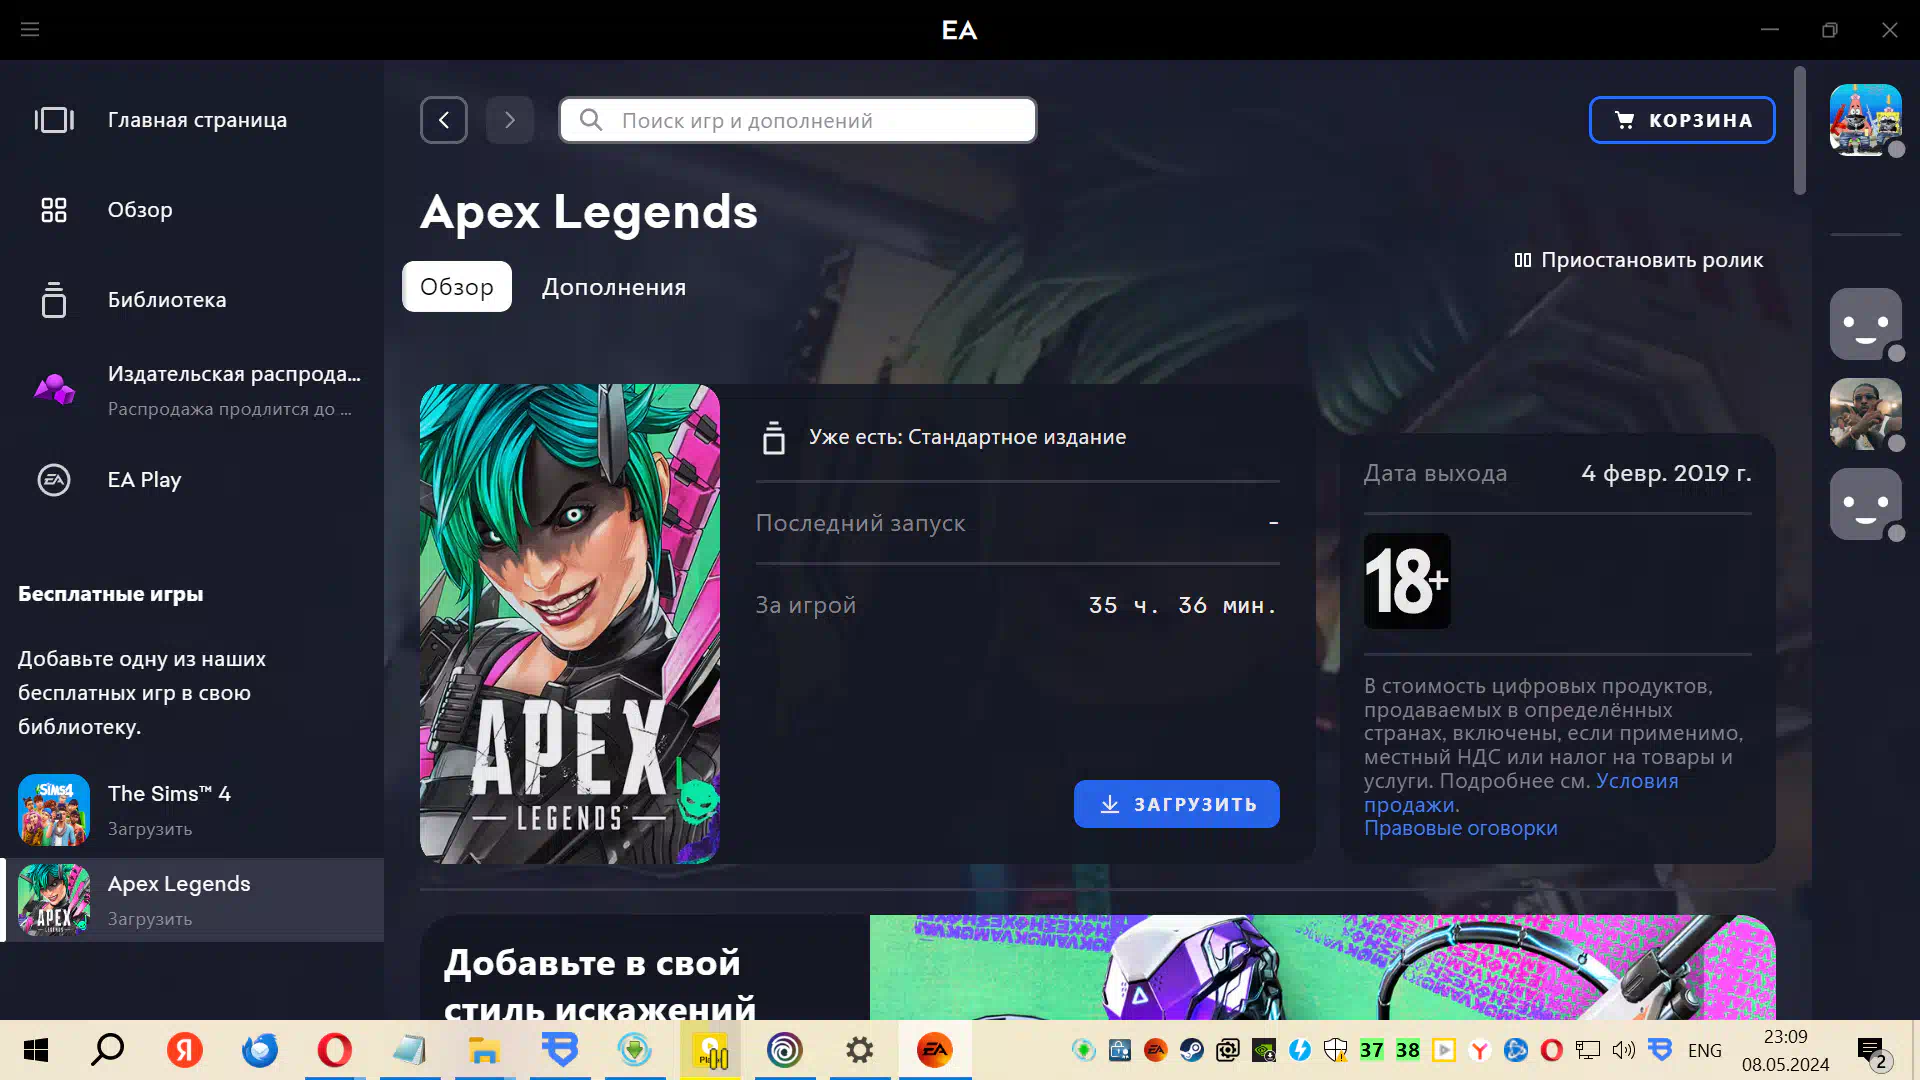
Task: Click the magnifier icon in the search box
Action: click(591, 120)
